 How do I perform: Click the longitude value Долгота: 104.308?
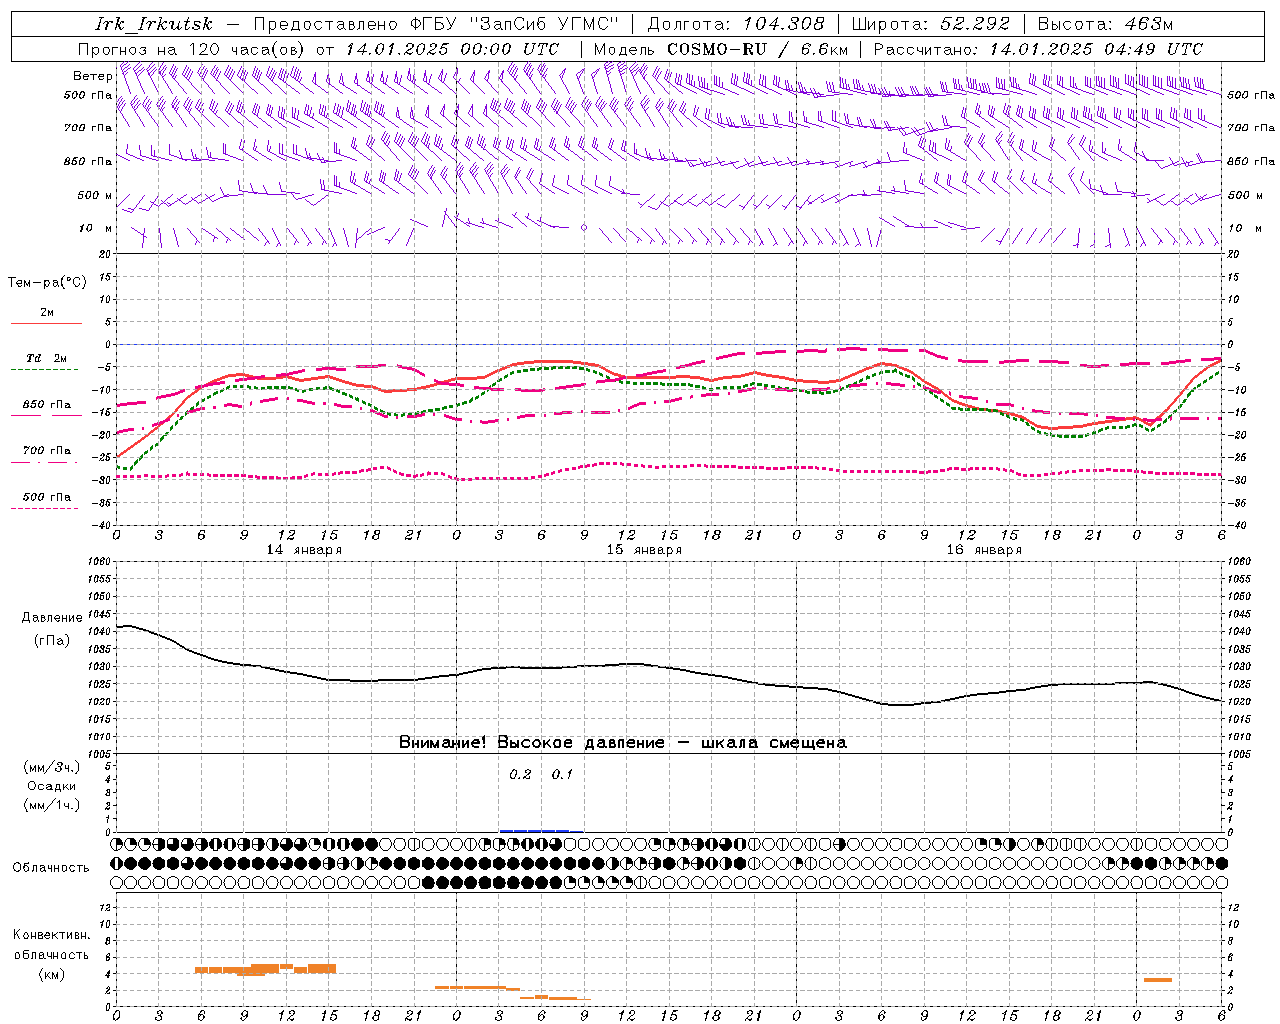[x=736, y=24]
